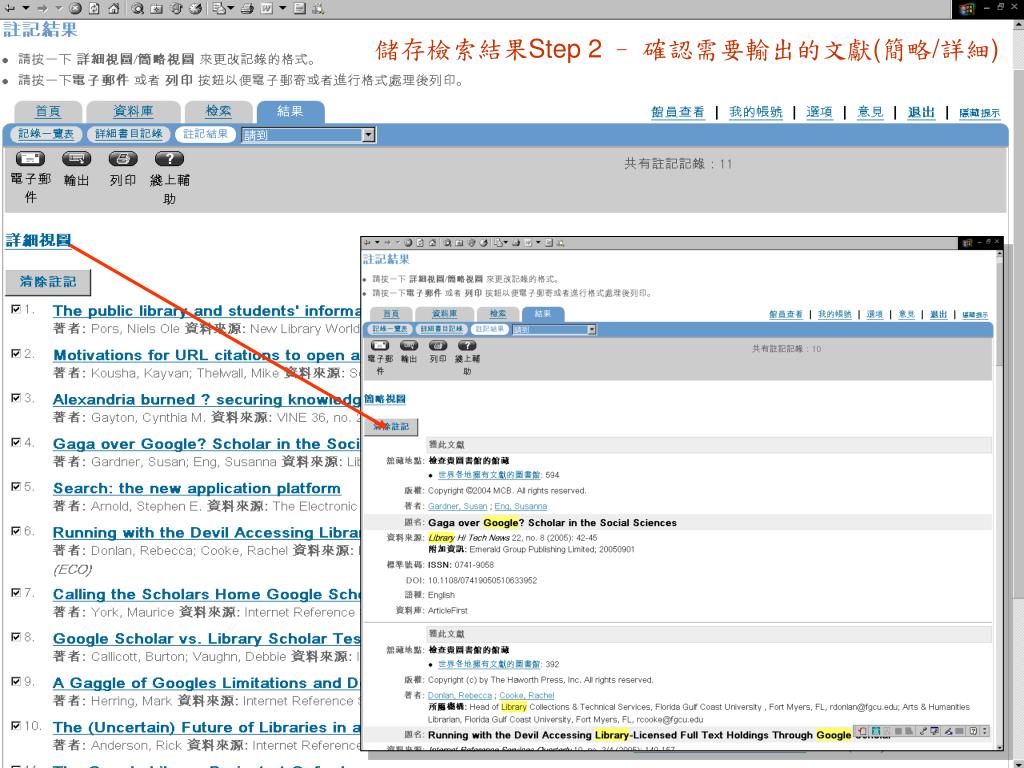
Task: Expand the Forward button history arrow in the main toolbar
Action: [x=59, y=8]
